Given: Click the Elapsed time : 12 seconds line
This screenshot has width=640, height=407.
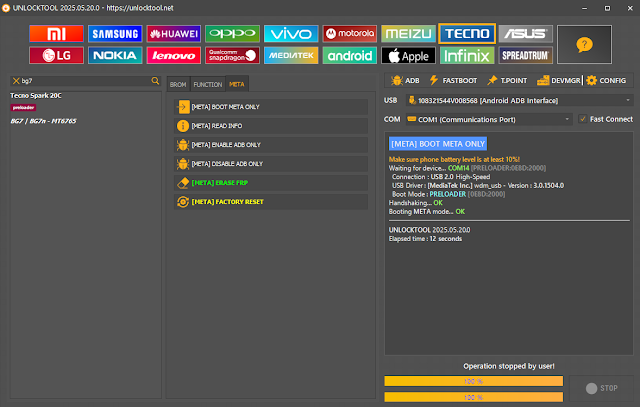Looking at the screenshot, I should 425,239.
